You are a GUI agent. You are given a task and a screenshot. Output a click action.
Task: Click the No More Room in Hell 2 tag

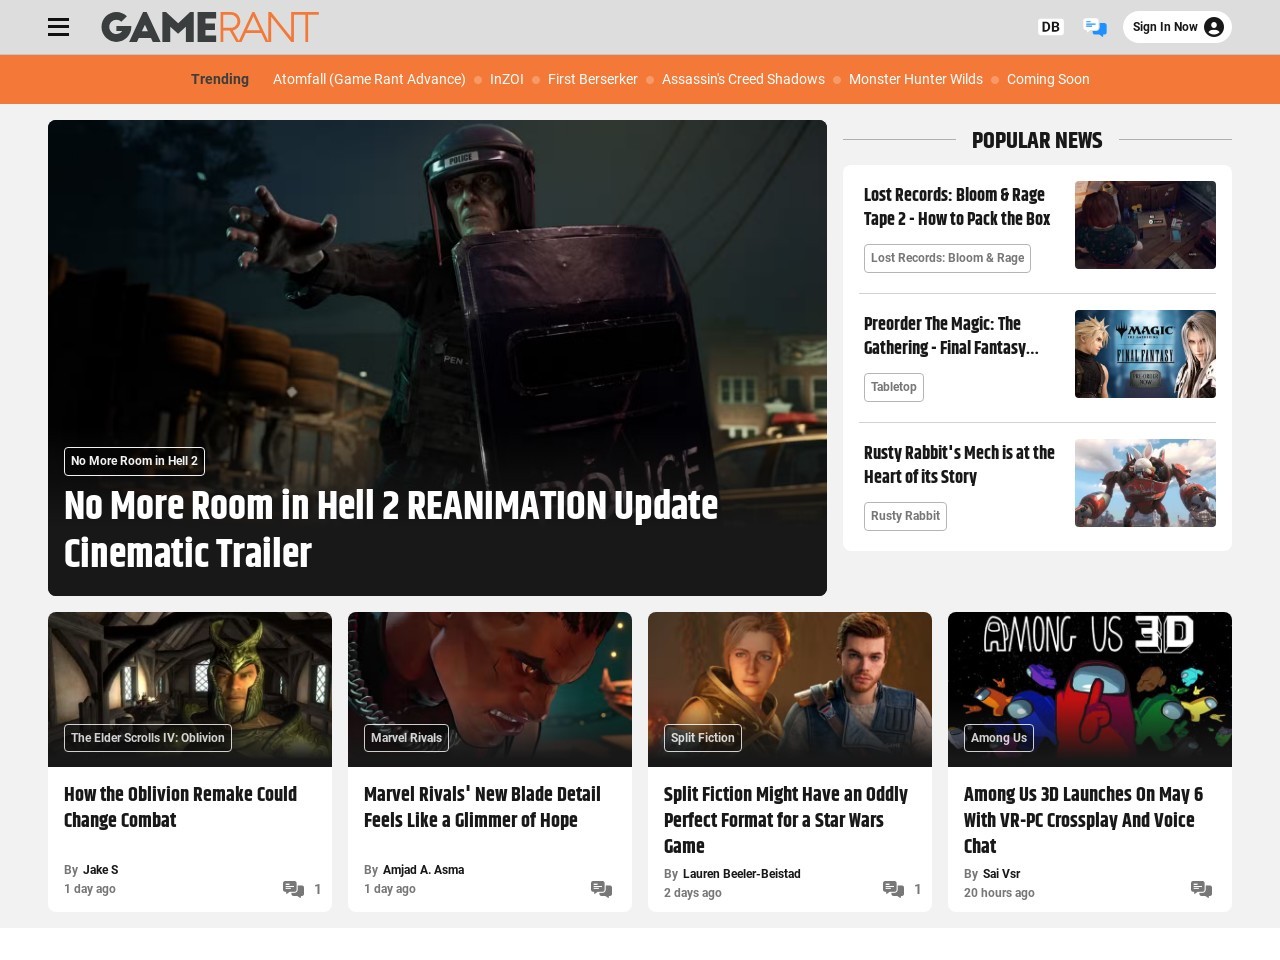(134, 461)
